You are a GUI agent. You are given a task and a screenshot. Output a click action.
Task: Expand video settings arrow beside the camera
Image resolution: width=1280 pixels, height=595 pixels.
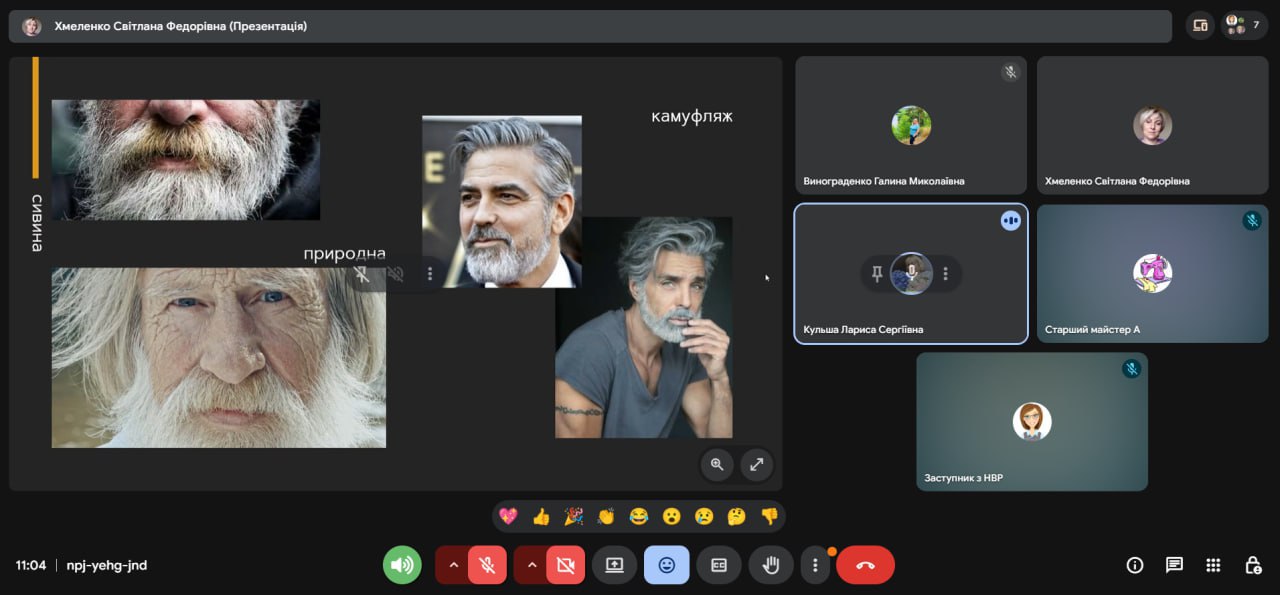coord(532,565)
